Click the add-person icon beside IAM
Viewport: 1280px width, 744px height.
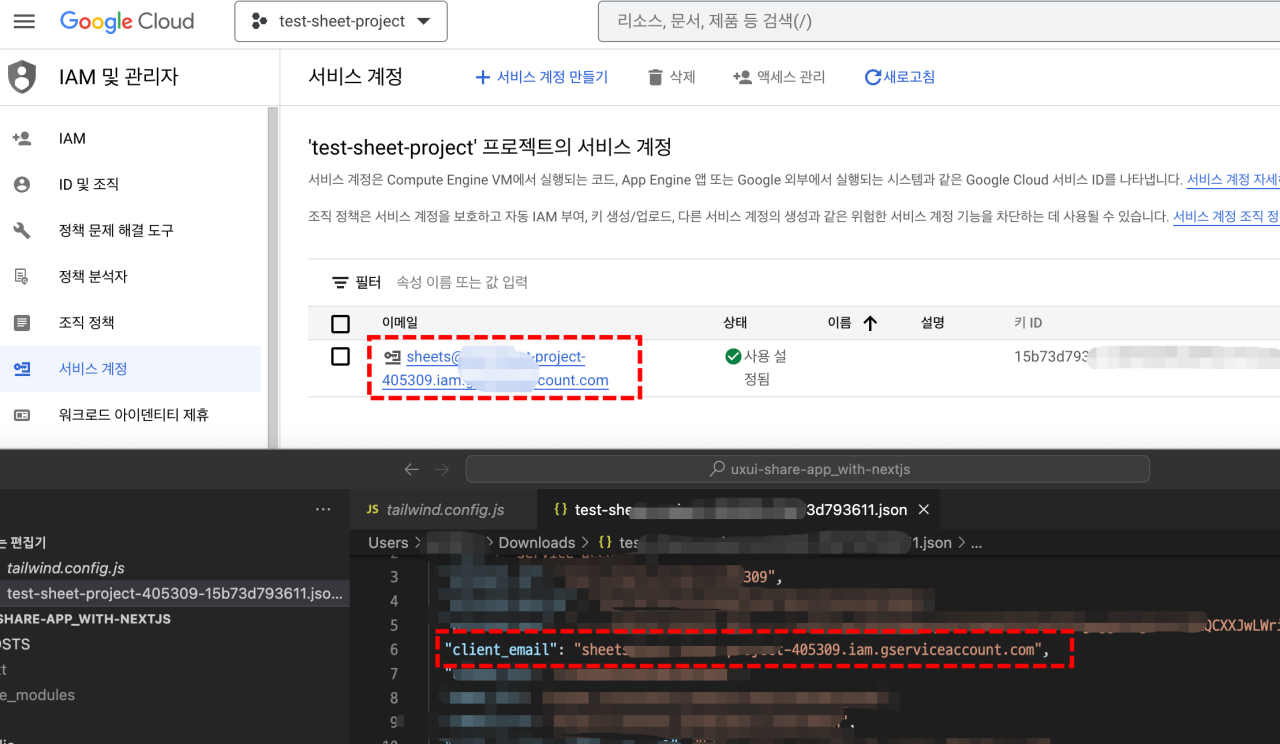(x=22, y=139)
